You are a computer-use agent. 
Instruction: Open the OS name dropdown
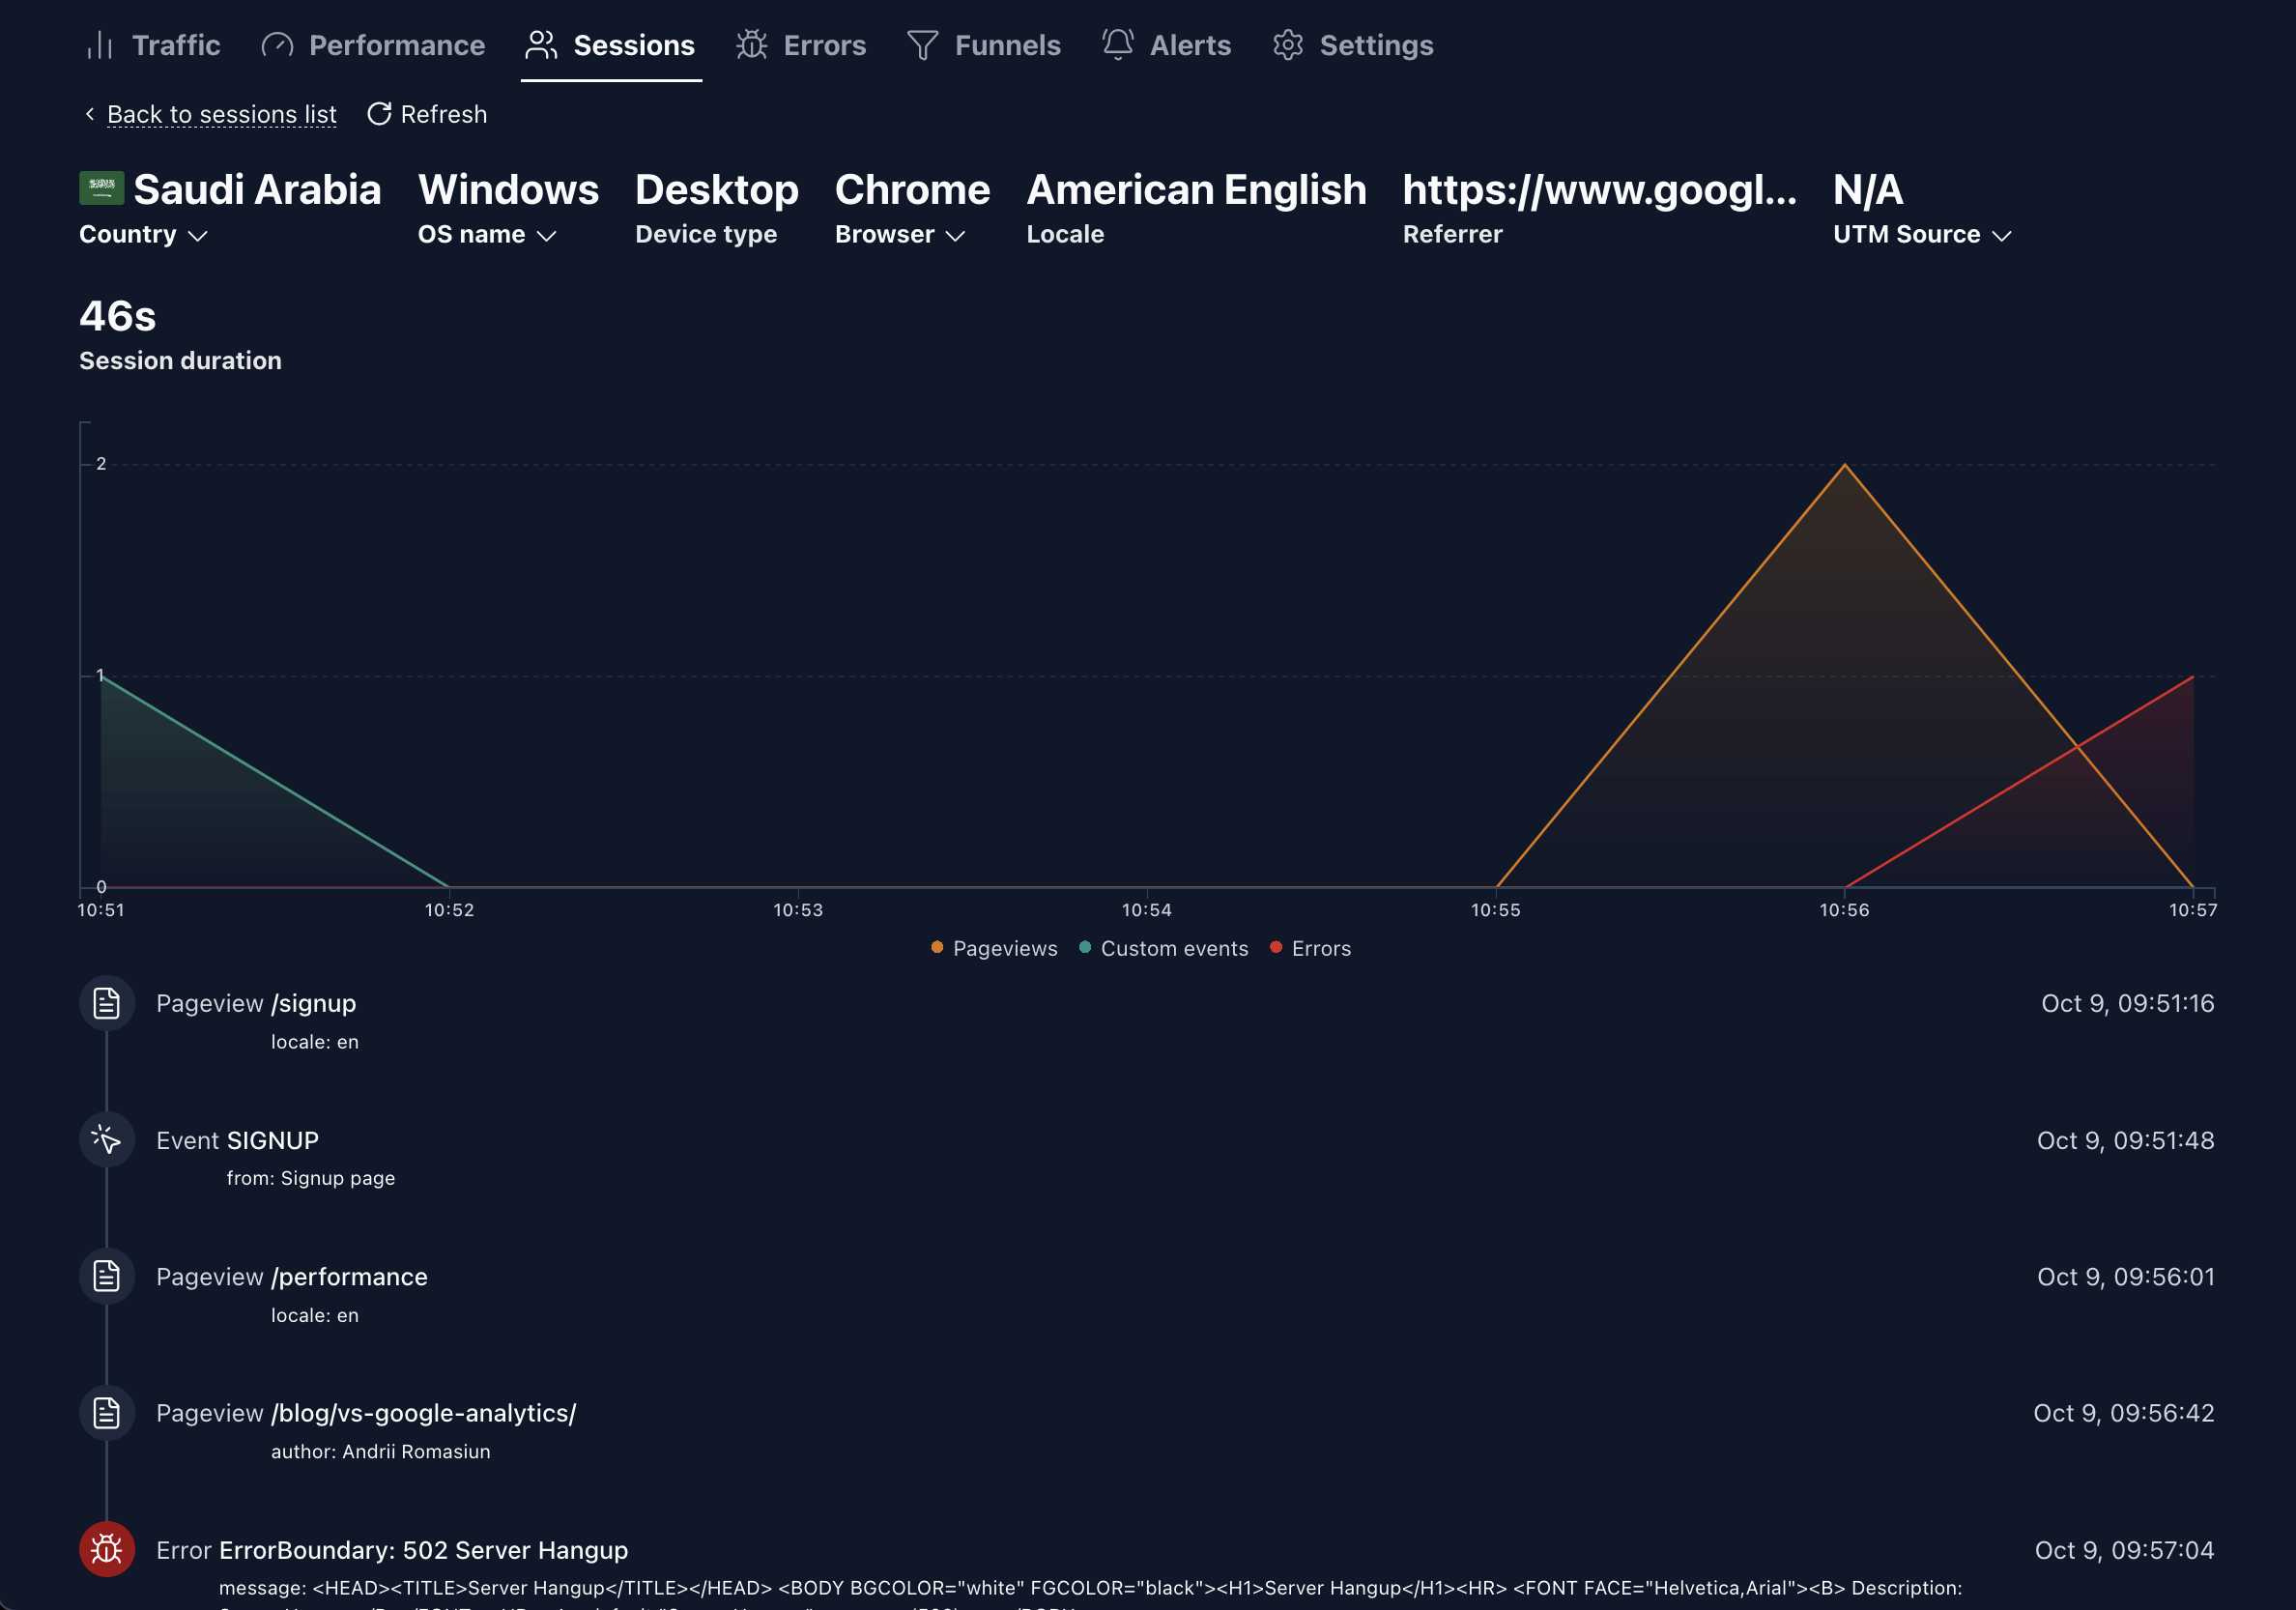pyautogui.click(x=486, y=234)
